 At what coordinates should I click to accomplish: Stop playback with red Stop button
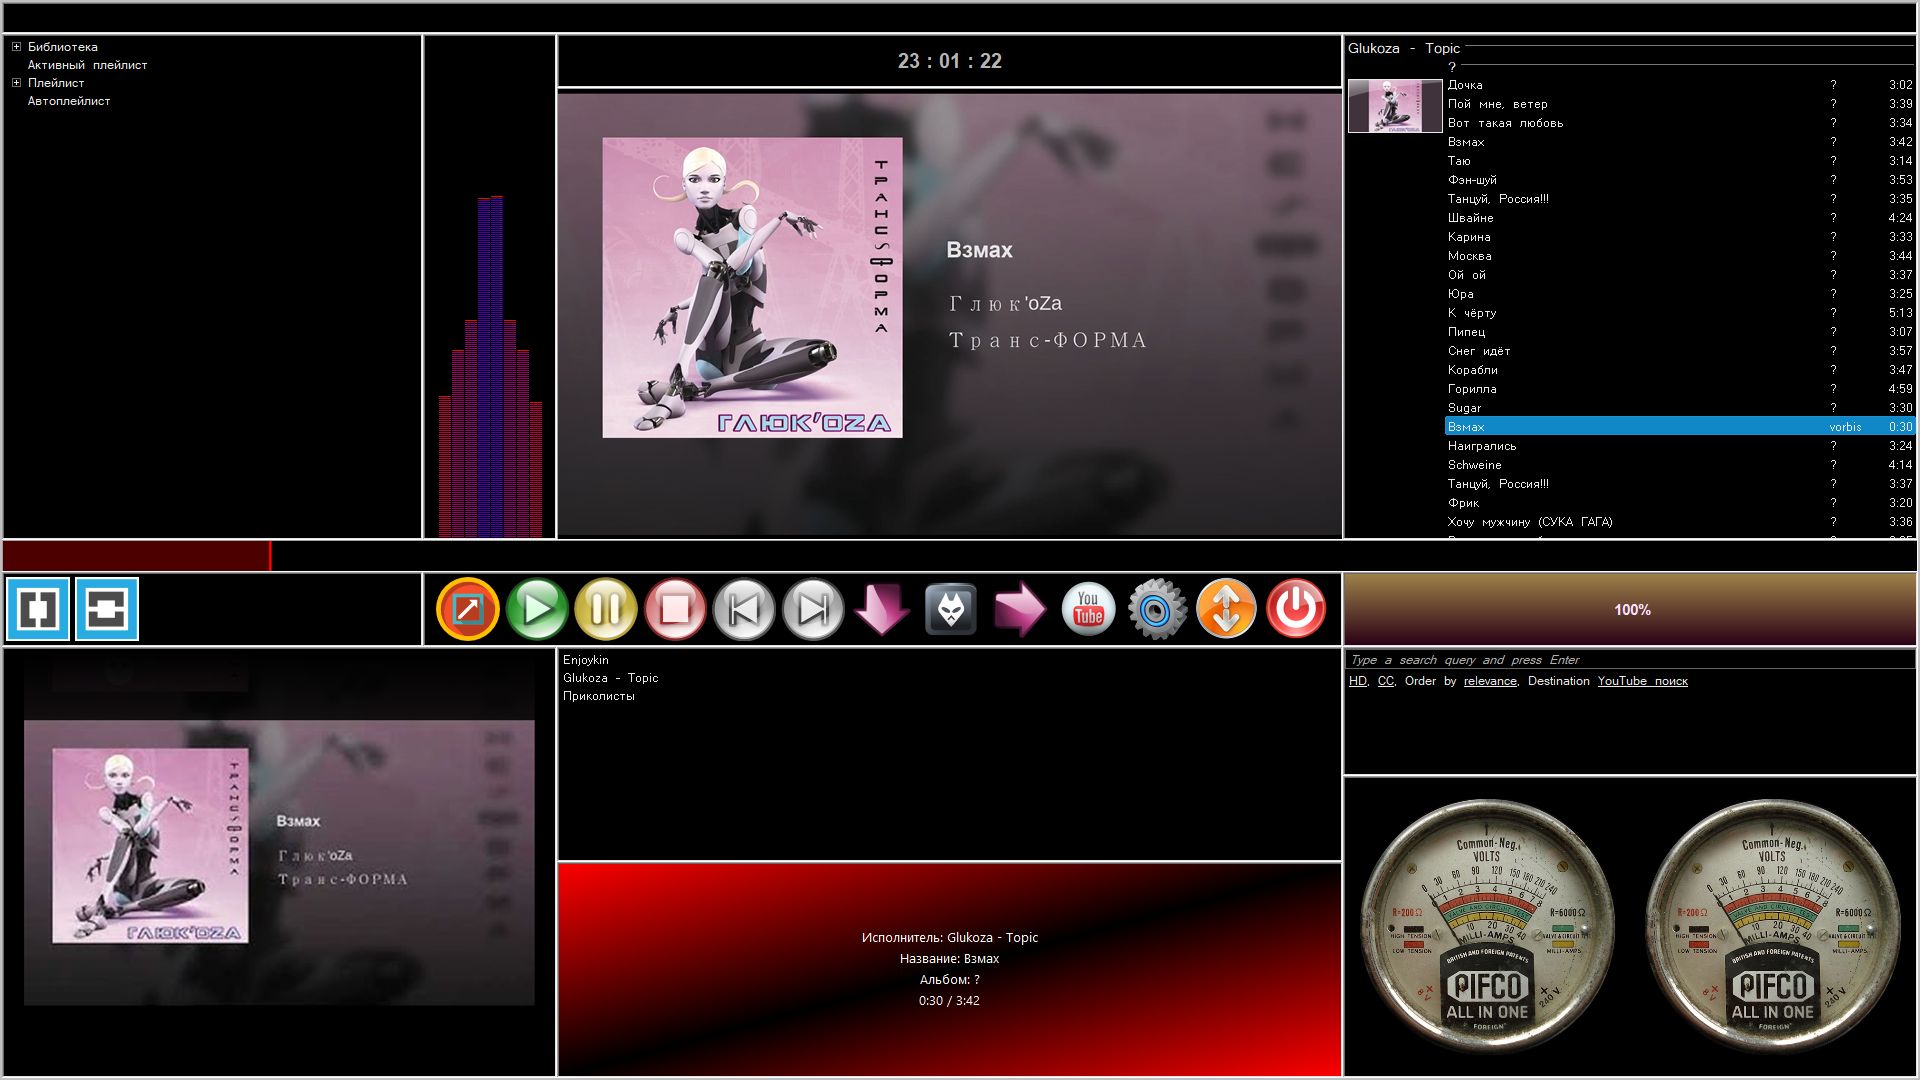click(675, 609)
